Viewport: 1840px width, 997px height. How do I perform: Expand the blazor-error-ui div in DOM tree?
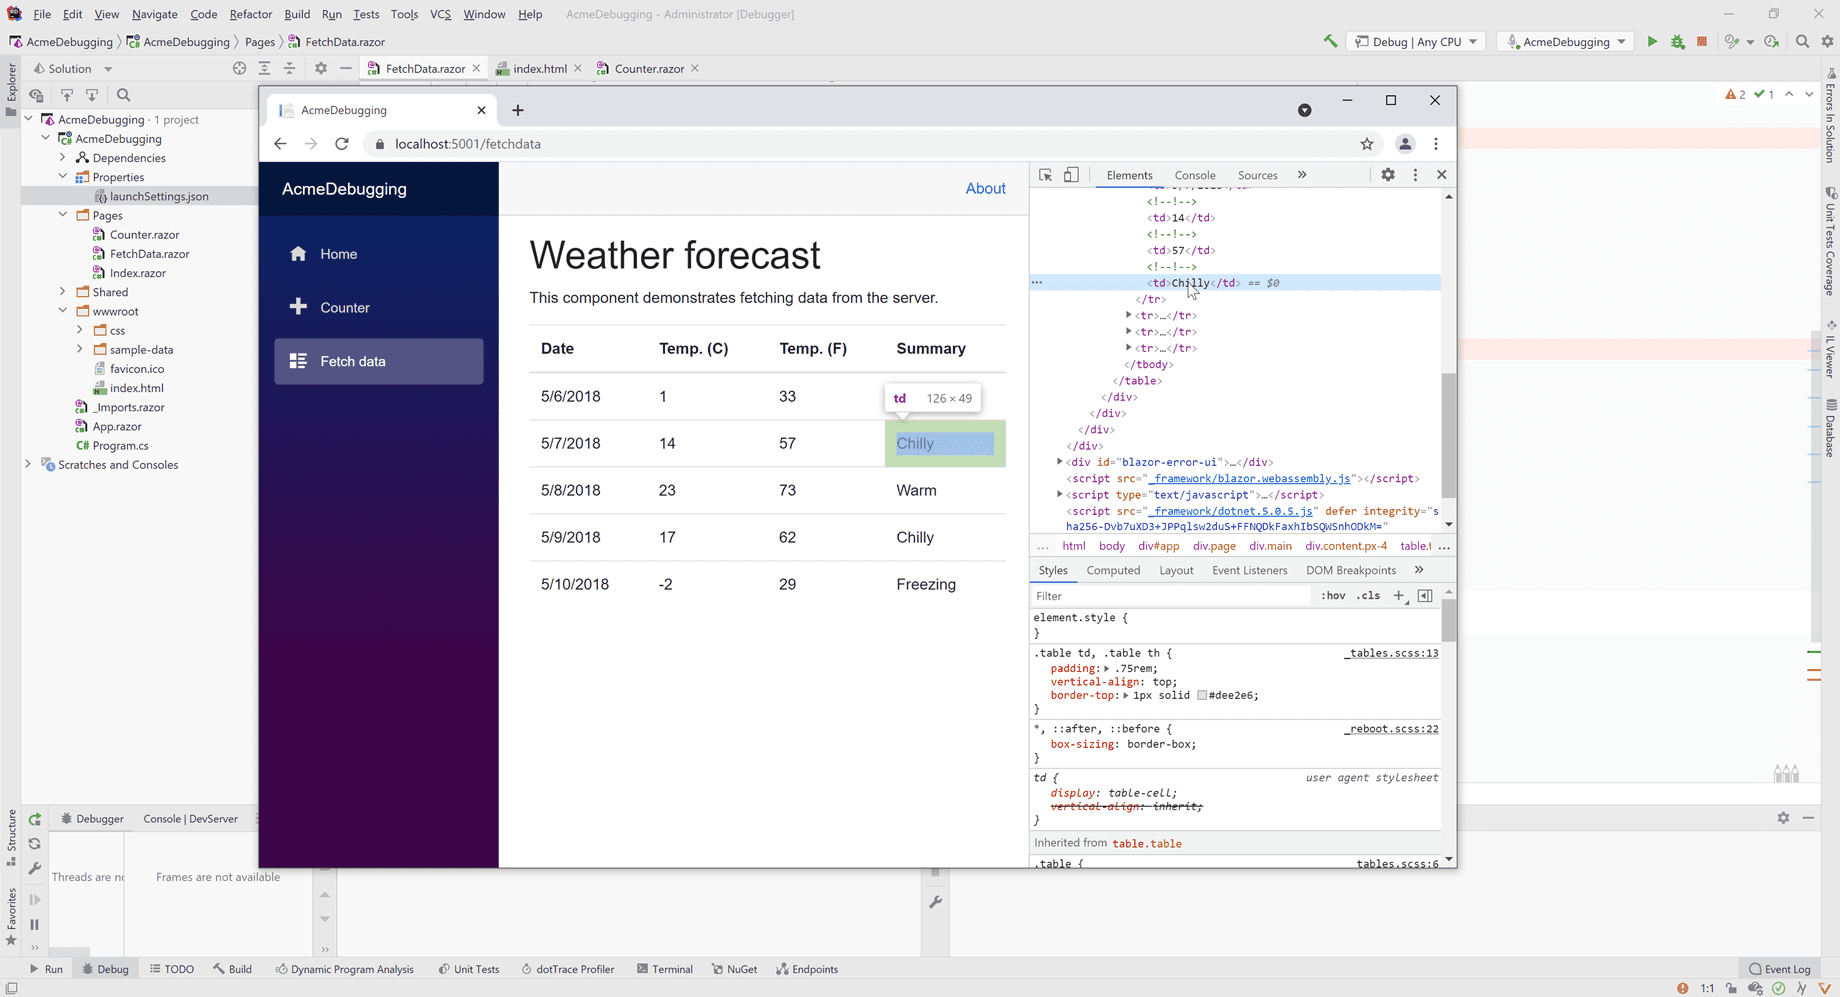(x=1059, y=462)
